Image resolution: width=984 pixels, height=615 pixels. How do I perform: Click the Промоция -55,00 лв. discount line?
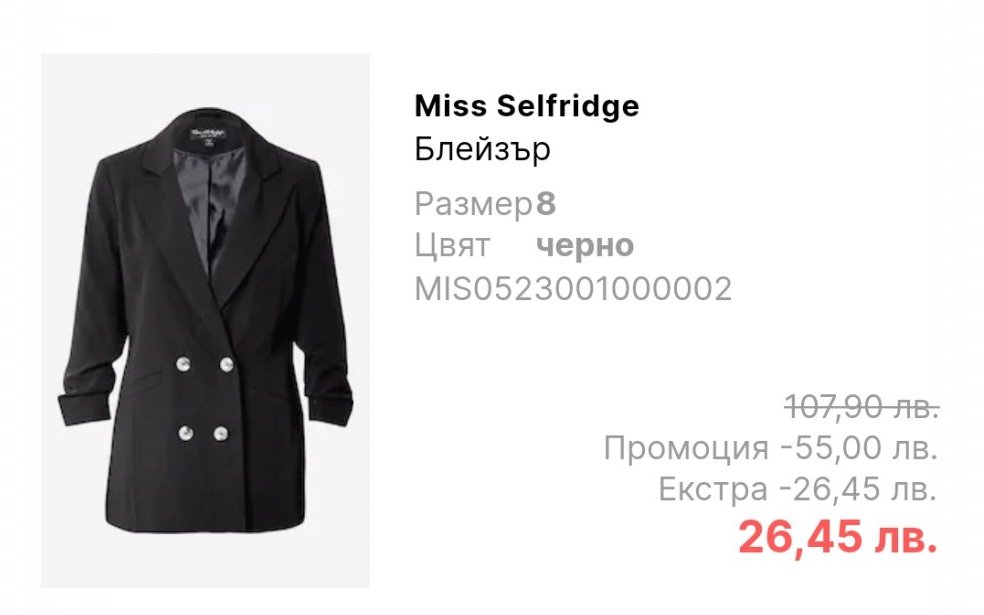point(771,447)
